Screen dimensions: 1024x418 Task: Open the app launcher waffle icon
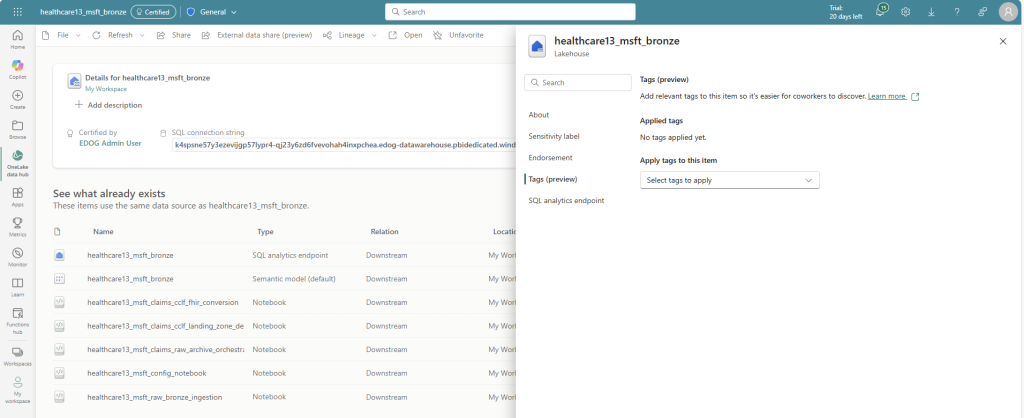[18, 12]
